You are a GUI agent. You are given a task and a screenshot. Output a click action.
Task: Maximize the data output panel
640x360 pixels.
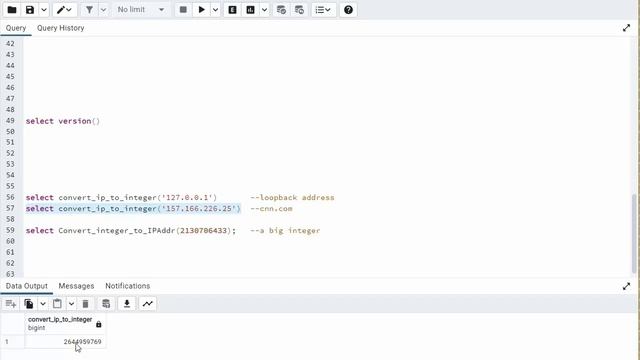(627, 286)
